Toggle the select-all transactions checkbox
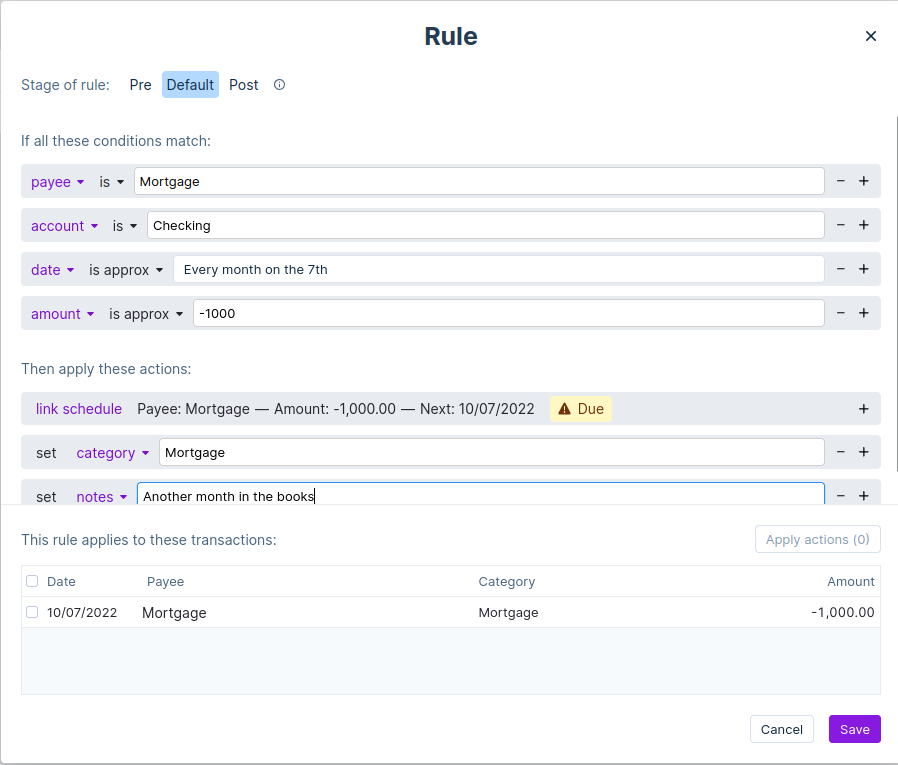This screenshot has height=765, width=898. [32, 581]
